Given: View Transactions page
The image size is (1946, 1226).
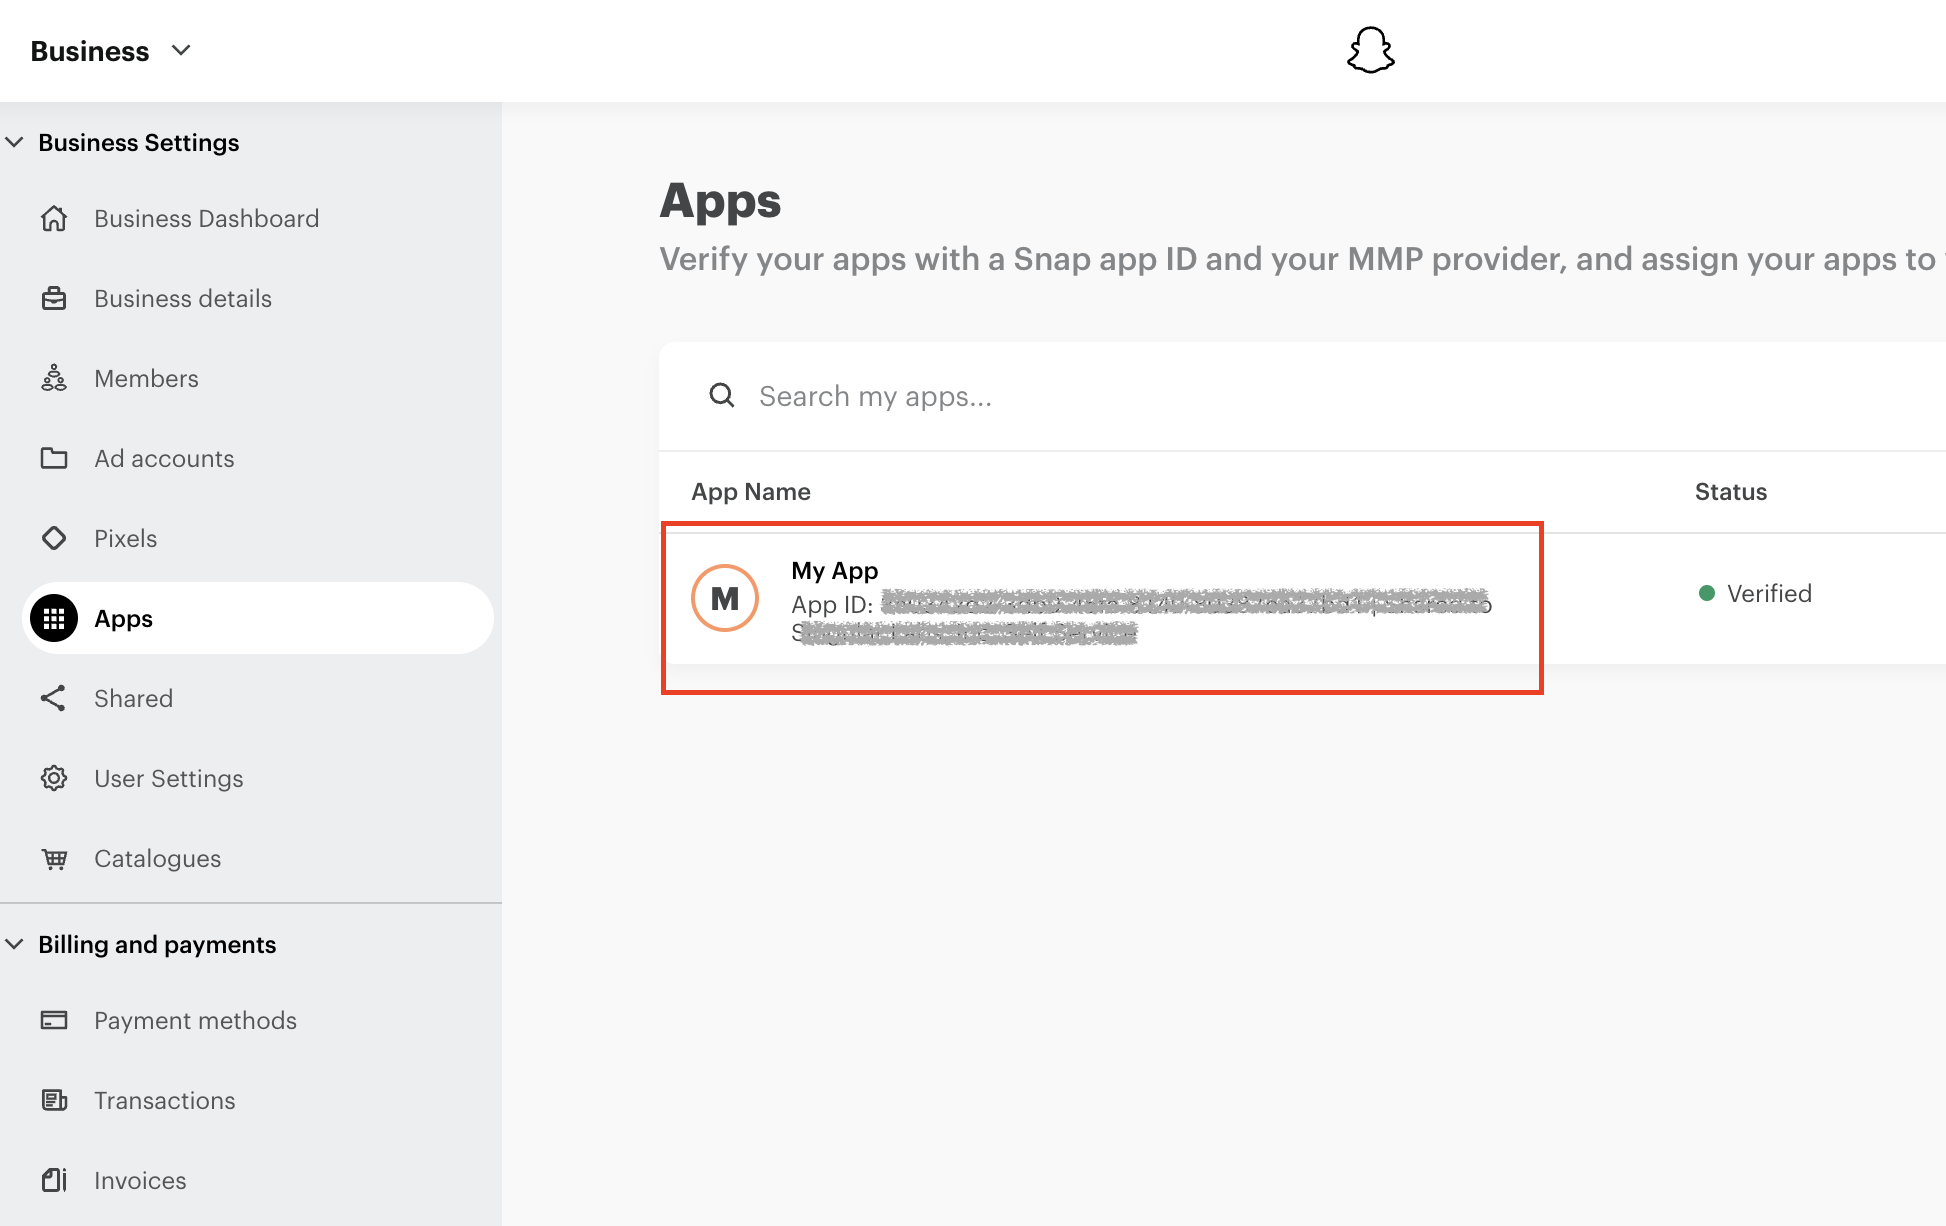Looking at the screenshot, I should pos(165,1100).
